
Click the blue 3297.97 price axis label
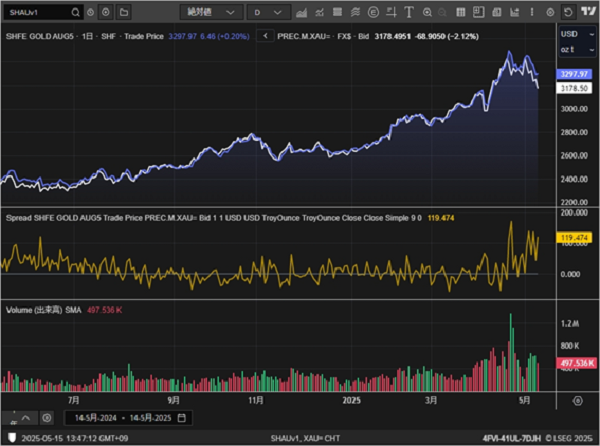[x=574, y=74]
